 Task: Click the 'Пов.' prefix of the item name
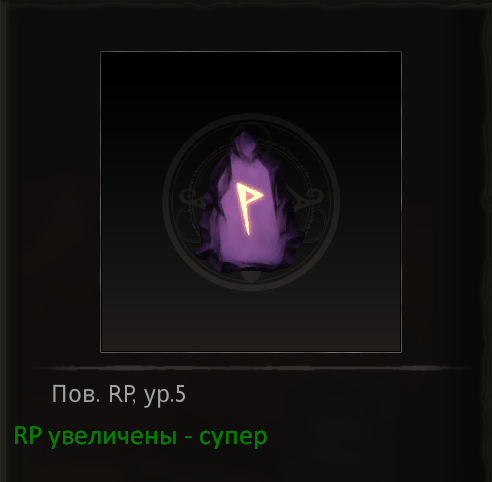[x=76, y=394]
